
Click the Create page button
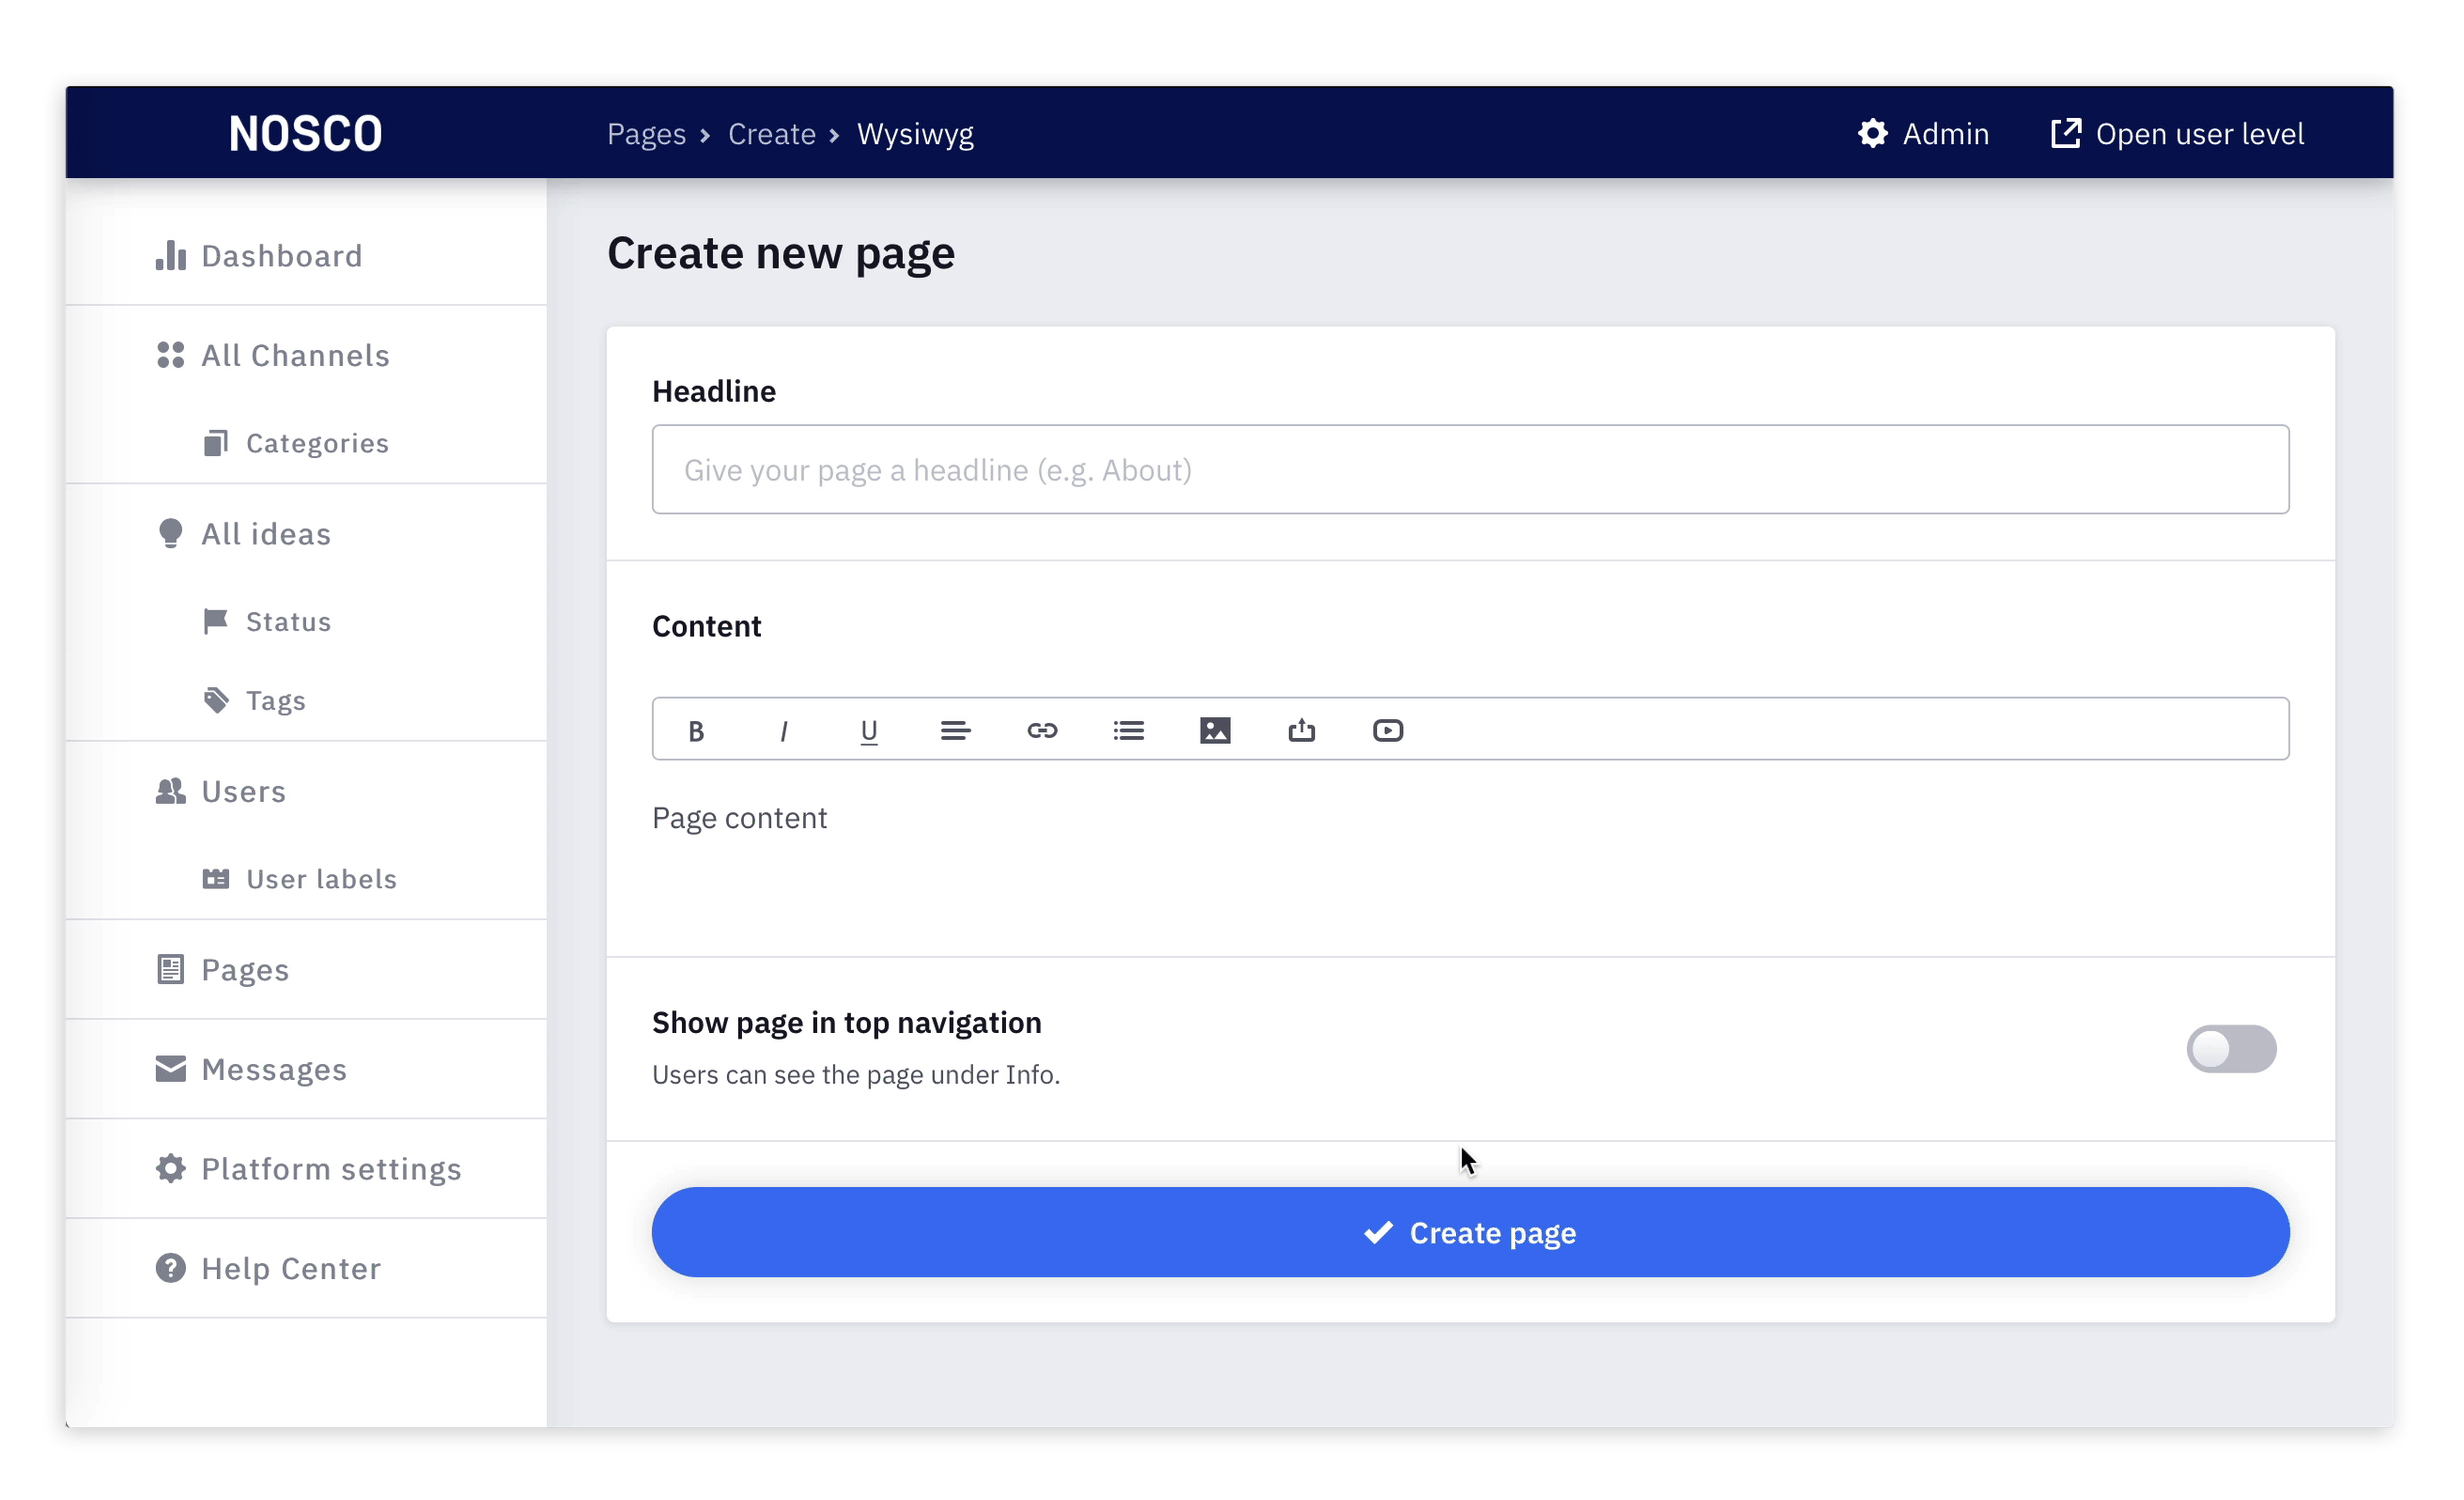point(1470,1232)
